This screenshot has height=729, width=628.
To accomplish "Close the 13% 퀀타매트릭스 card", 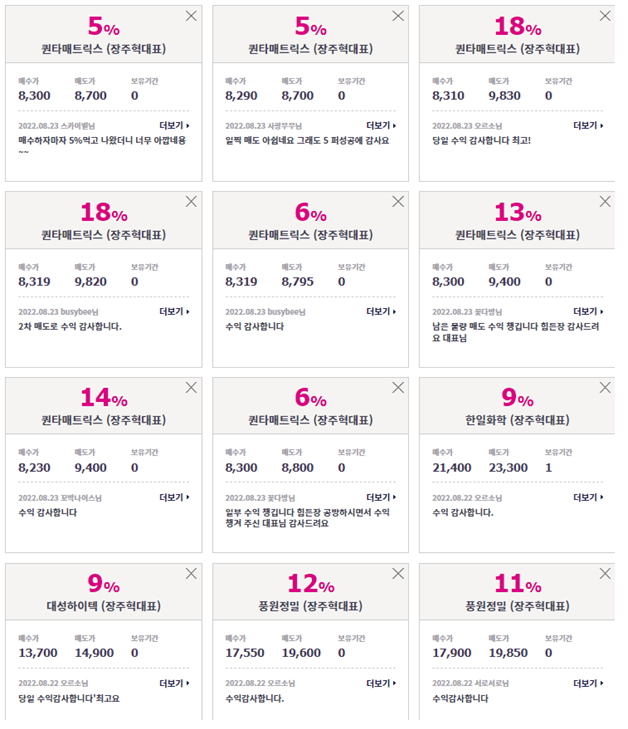I will tap(605, 201).
